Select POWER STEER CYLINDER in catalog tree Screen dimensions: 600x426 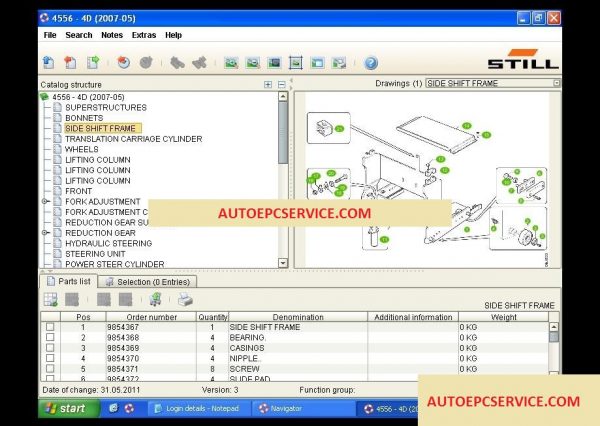[114, 264]
